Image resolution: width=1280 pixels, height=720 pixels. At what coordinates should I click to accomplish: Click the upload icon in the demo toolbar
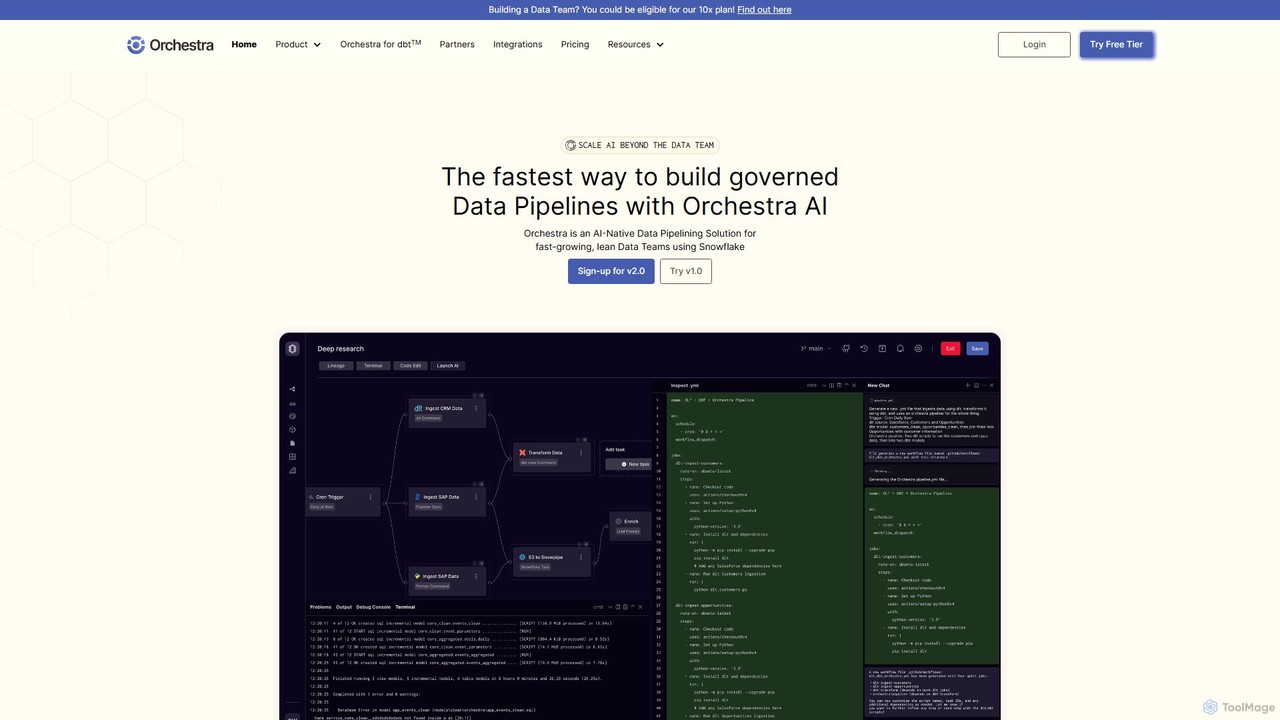882,349
